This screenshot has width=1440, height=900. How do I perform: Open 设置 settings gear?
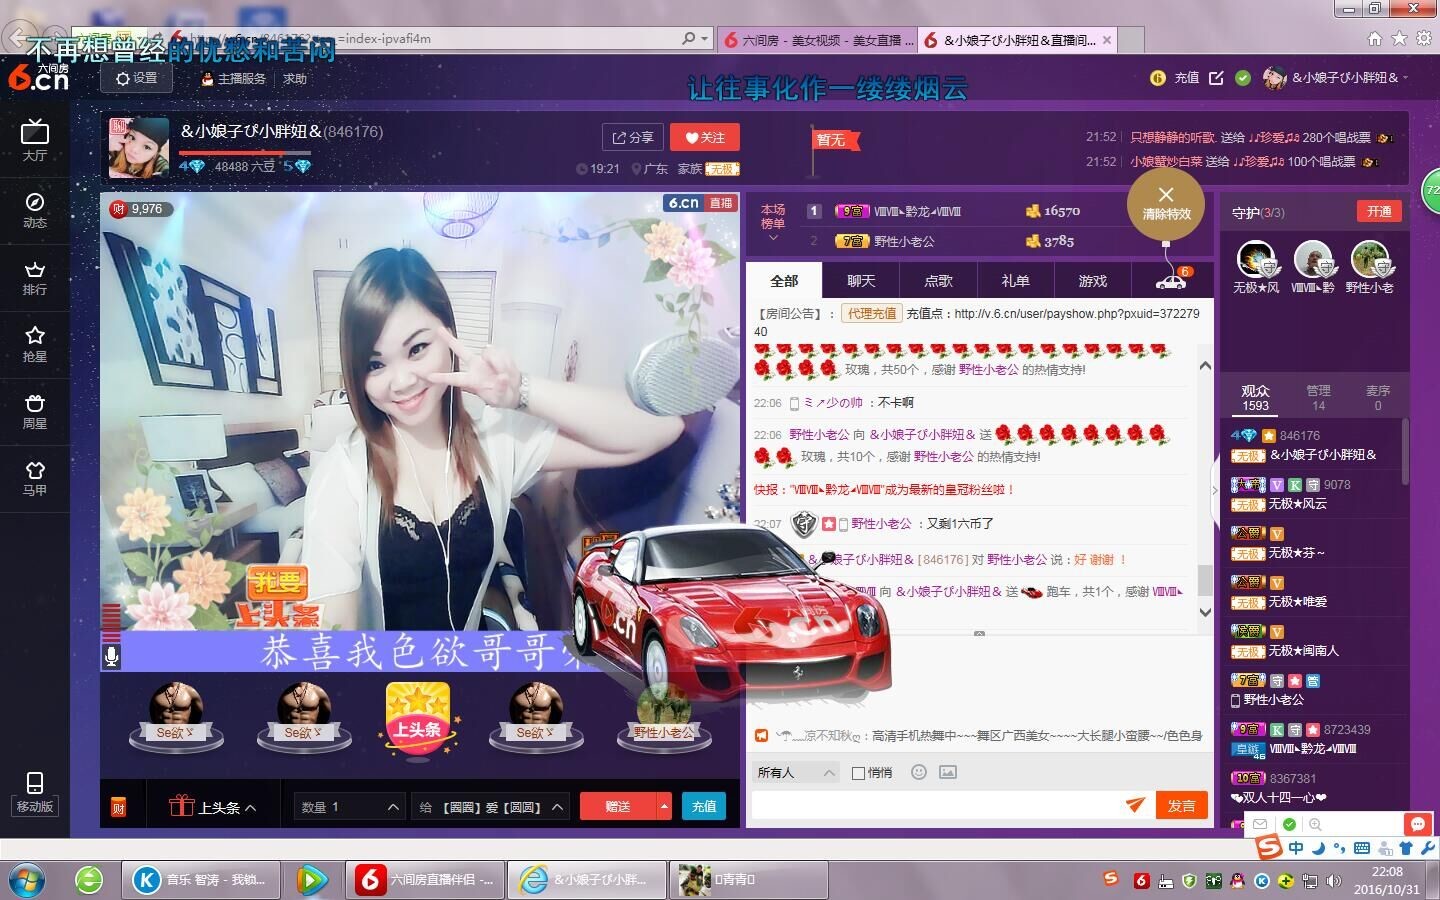[x=136, y=78]
